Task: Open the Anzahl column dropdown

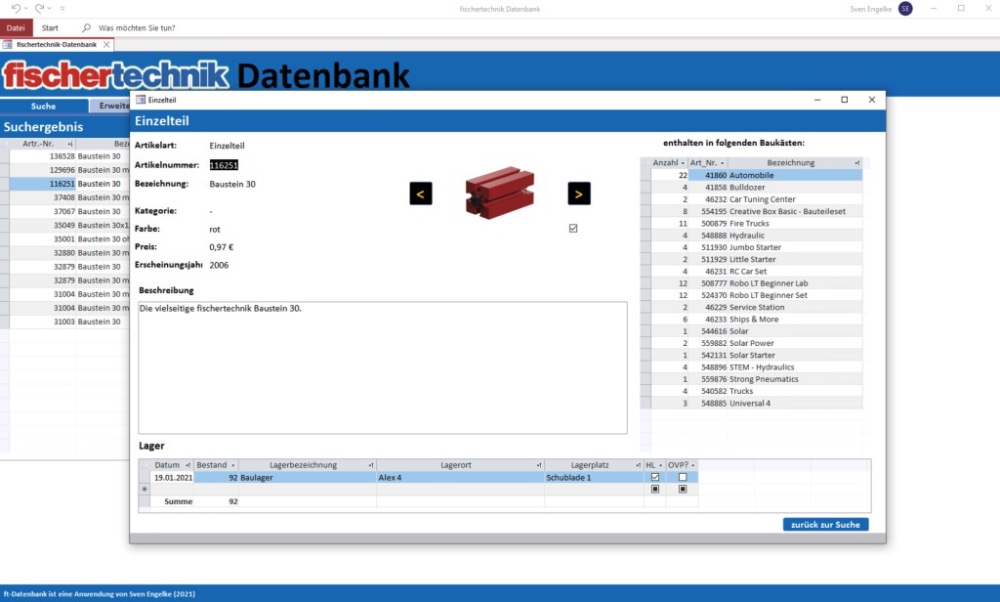Action: (682, 163)
